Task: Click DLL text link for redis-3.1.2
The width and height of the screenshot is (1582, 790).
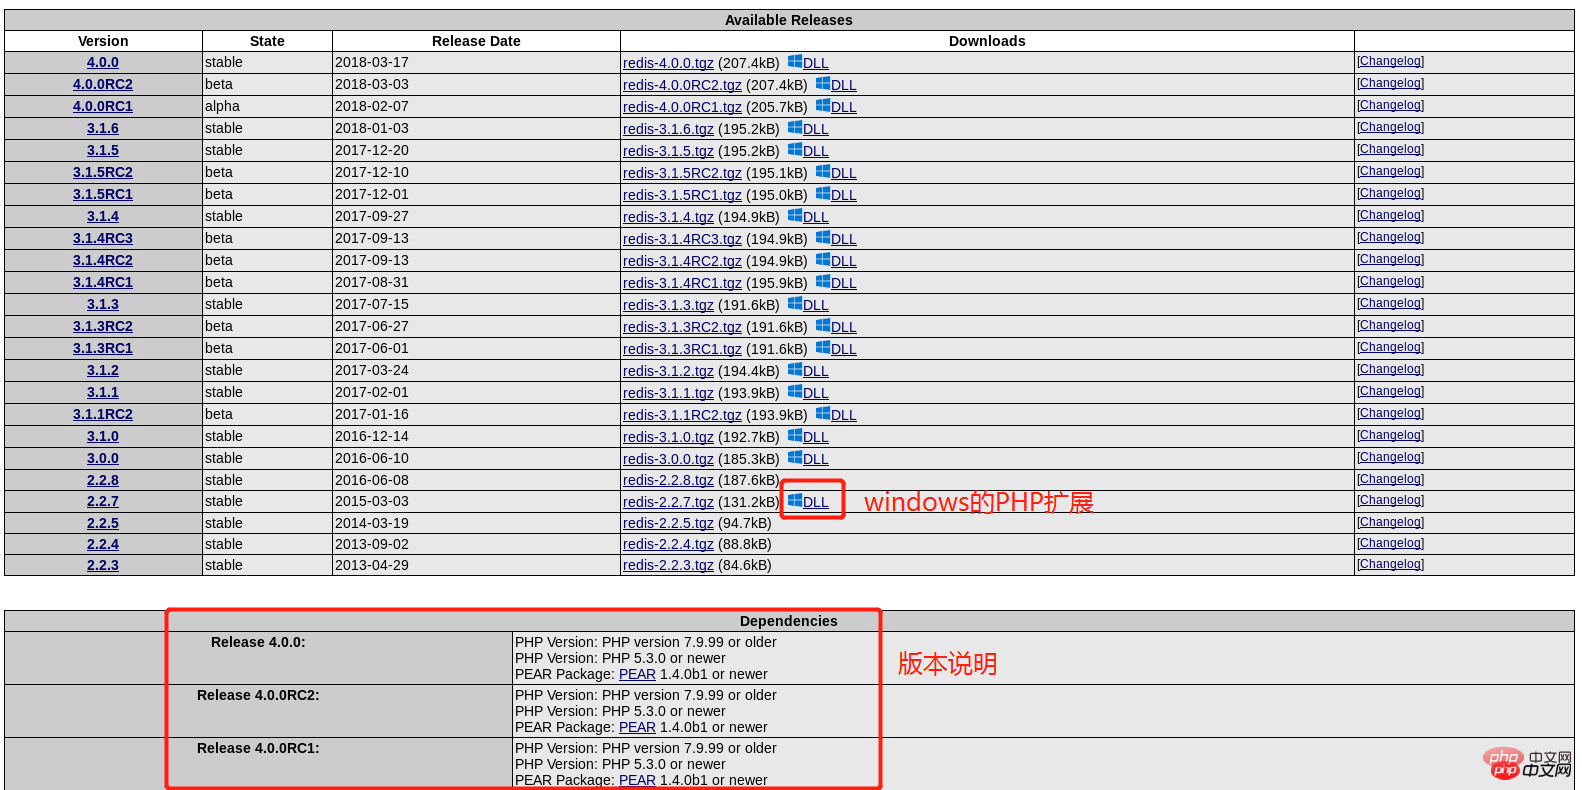Action: (x=816, y=371)
